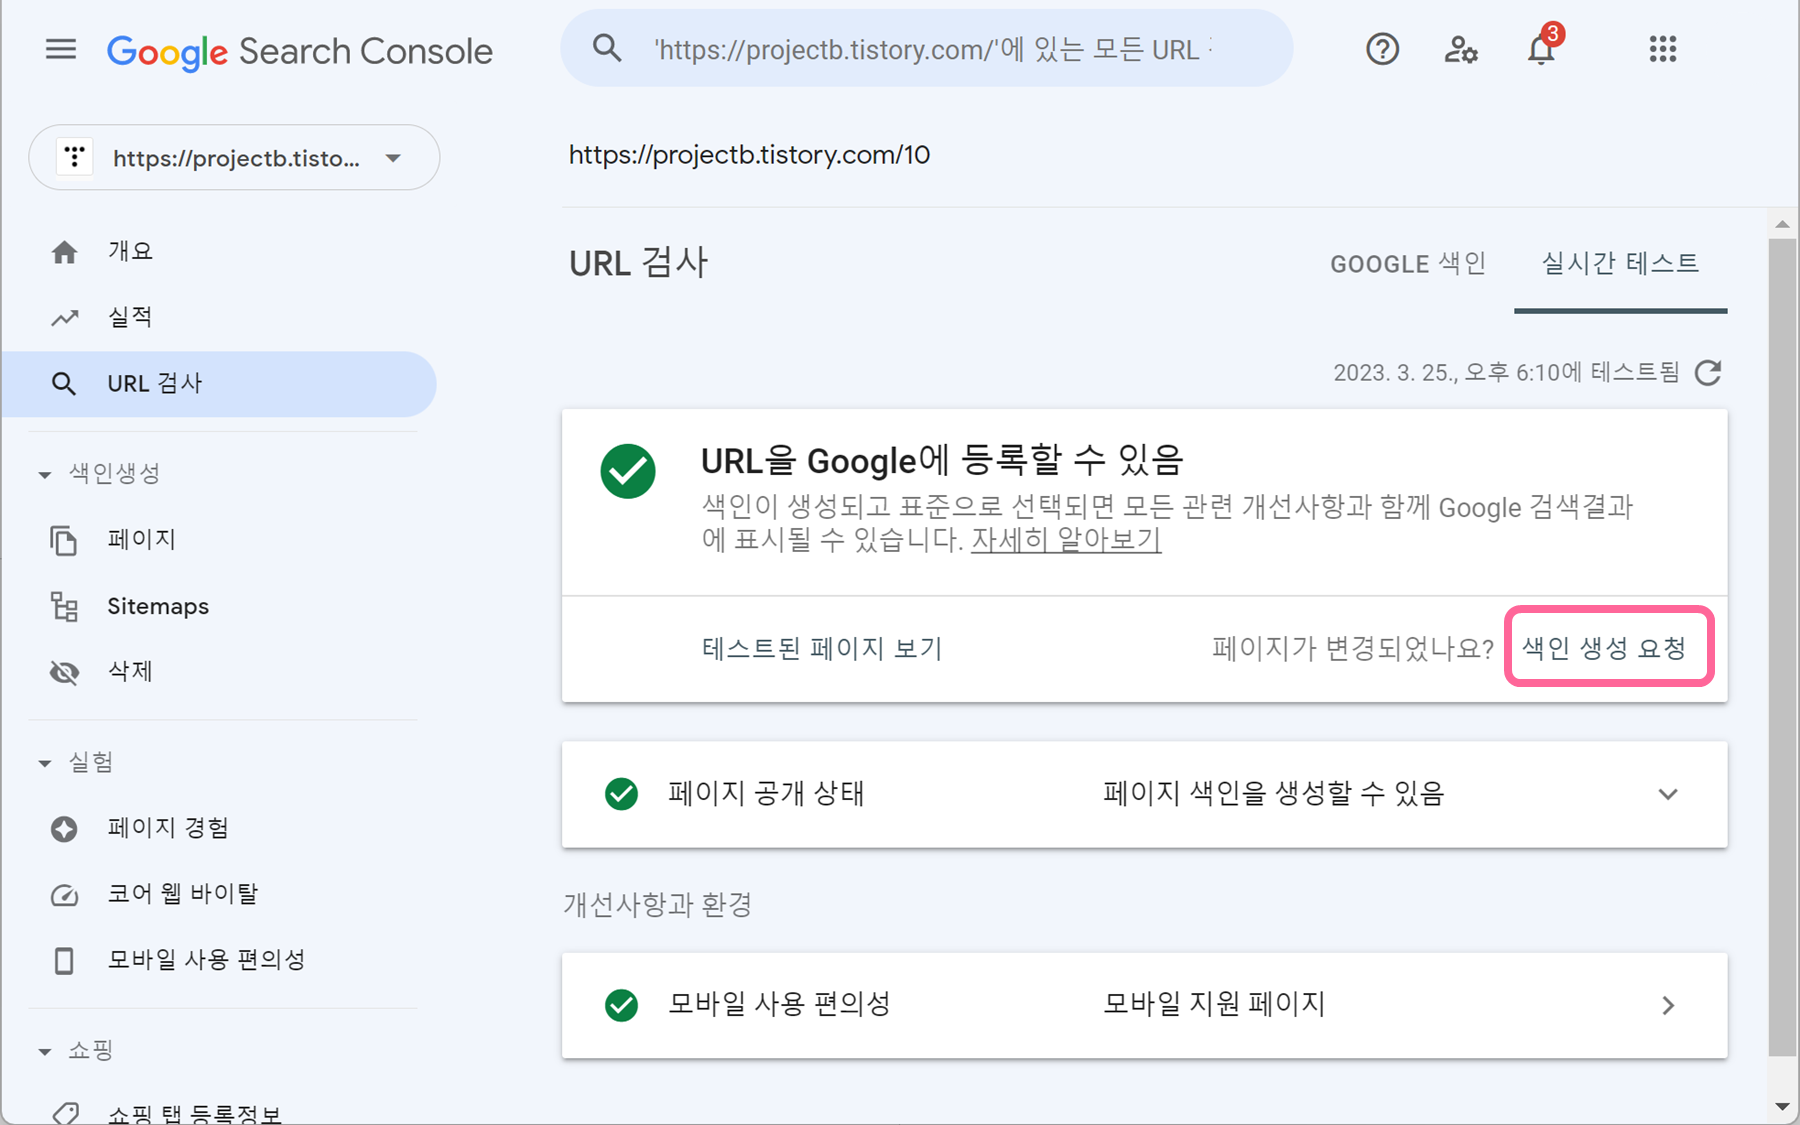Click the speedometer icon for 코어 웹 바이탈
This screenshot has width=1800, height=1125.
pyautogui.click(x=64, y=894)
